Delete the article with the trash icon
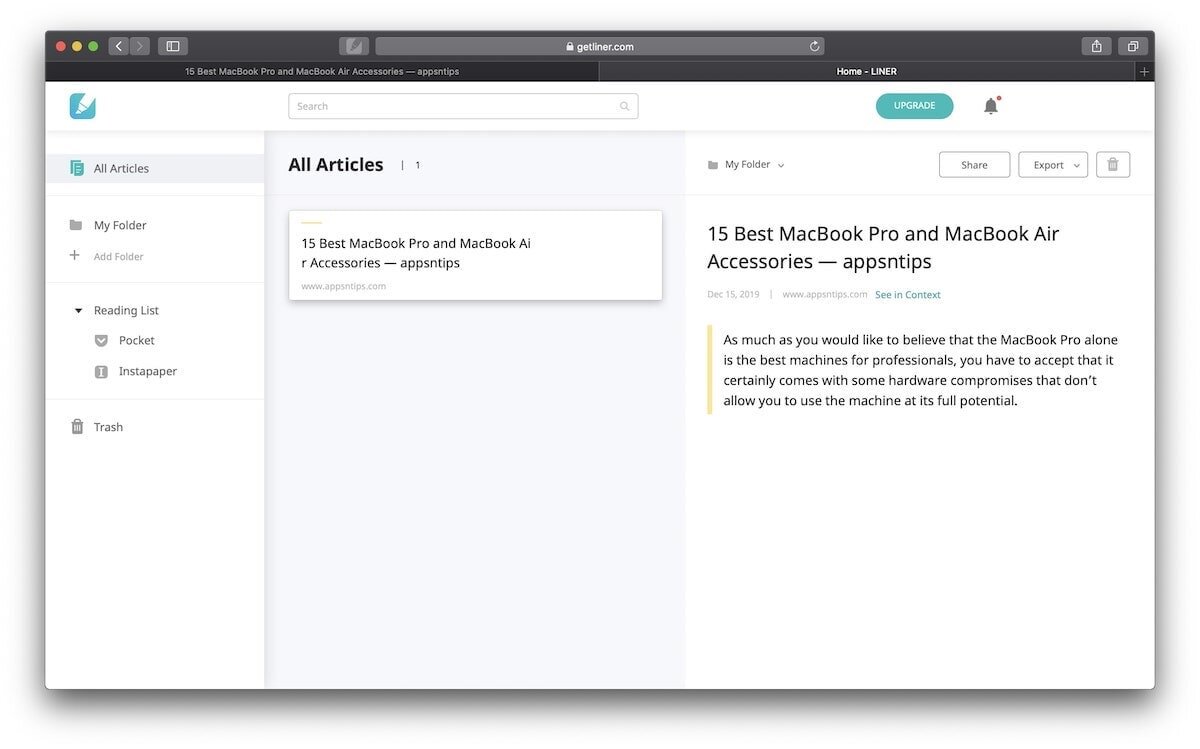The image size is (1200, 749). click(x=1112, y=164)
